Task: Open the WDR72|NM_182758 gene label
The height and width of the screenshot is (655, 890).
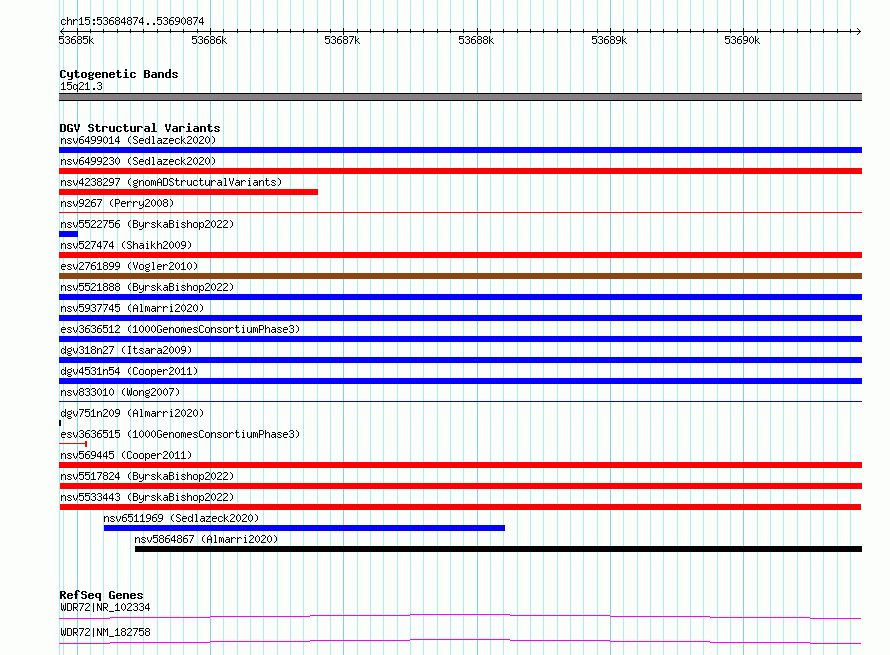Action: tap(105, 632)
